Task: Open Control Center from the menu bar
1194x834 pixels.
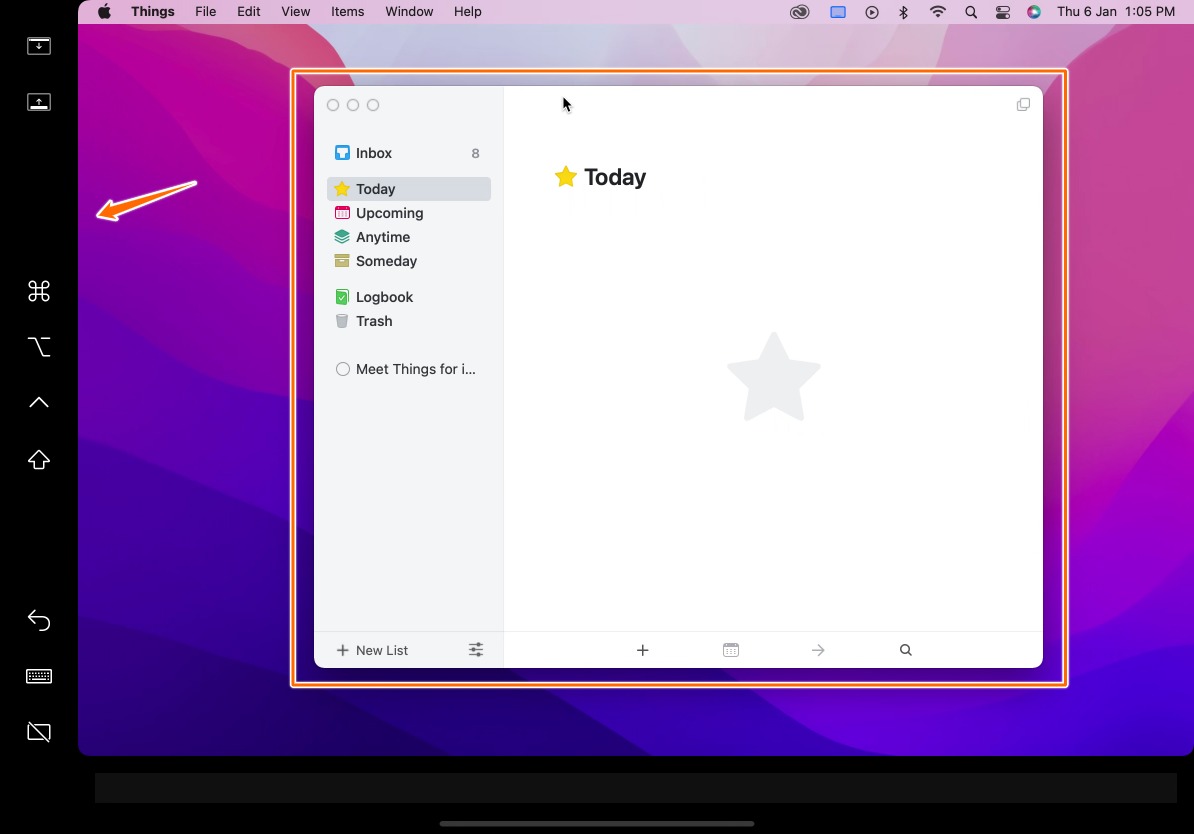Action: (x=1002, y=11)
